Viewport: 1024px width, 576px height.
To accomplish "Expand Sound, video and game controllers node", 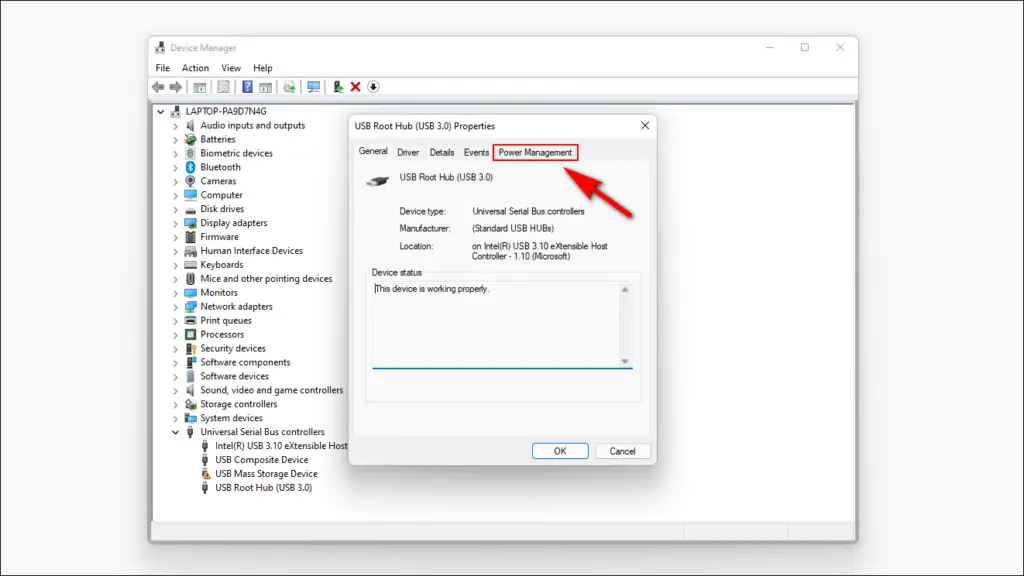I will [175, 390].
